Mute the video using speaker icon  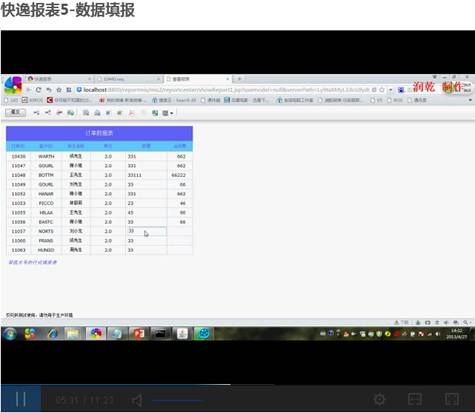(137, 400)
